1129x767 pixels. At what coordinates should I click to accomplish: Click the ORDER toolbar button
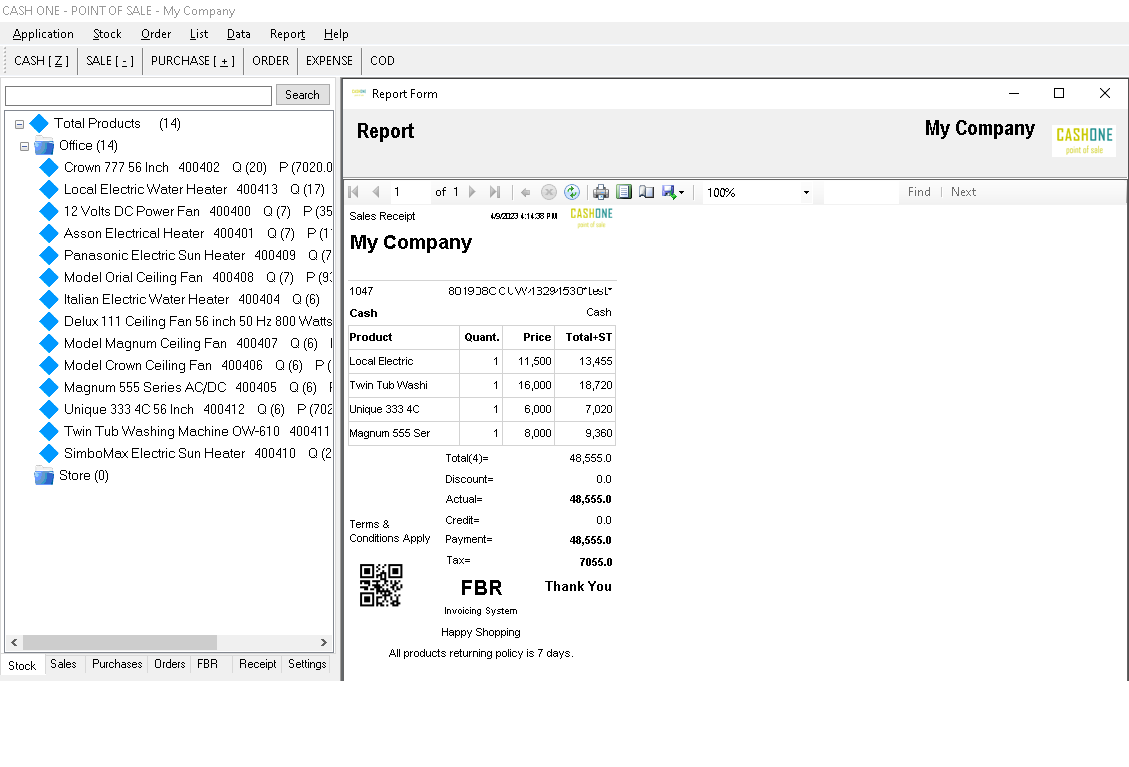[x=271, y=60]
